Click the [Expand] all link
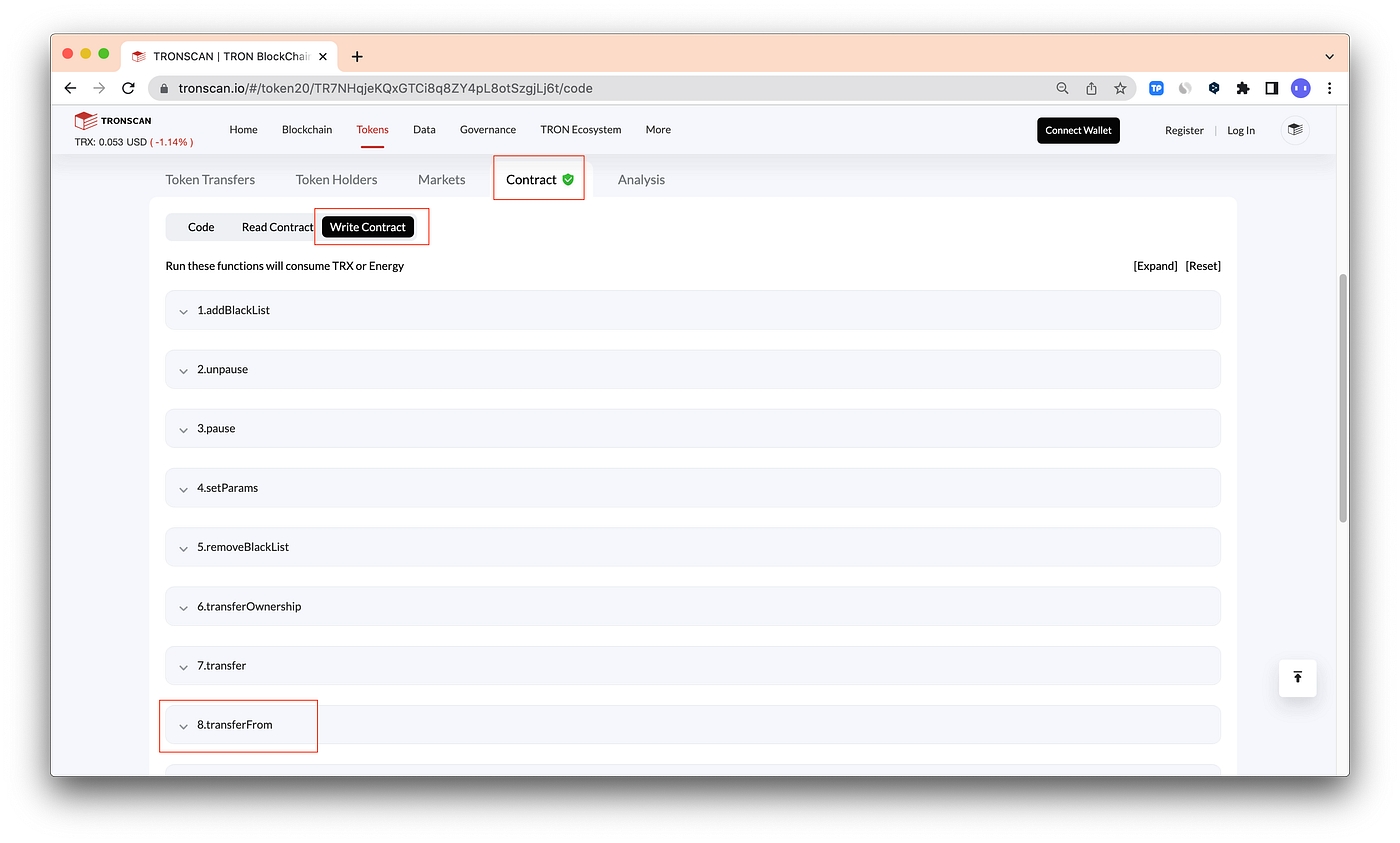The image size is (1400, 843). coord(1155,266)
